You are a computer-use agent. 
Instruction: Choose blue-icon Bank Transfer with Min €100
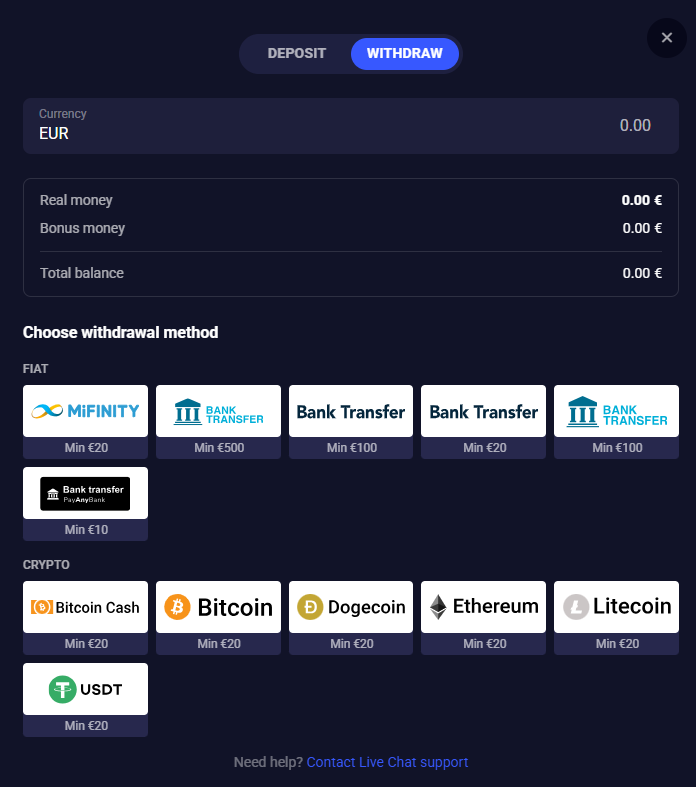(616, 411)
